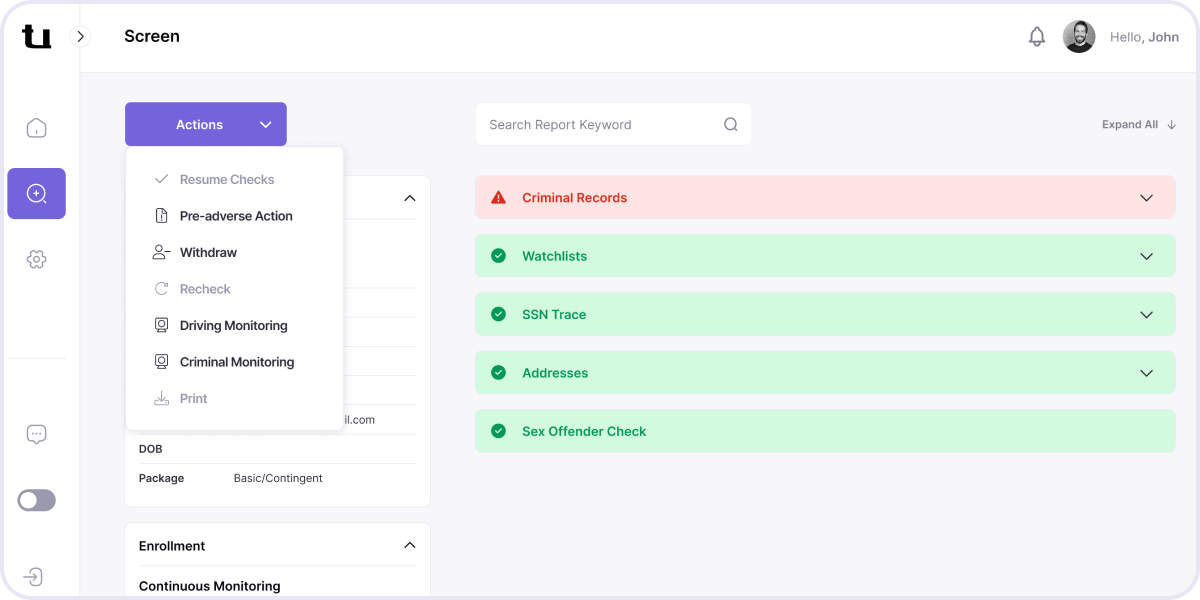The height and width of the screenshot is (600, 1200).
Task: Click the magnifier icon in the report search
Action: [730, 125]
